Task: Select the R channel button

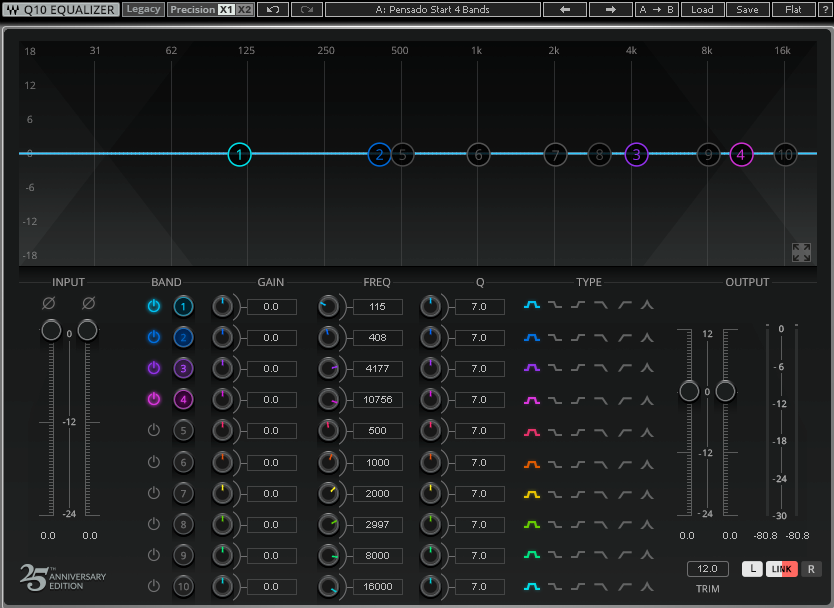Action: pyautogui.click(x=811, y=569)
